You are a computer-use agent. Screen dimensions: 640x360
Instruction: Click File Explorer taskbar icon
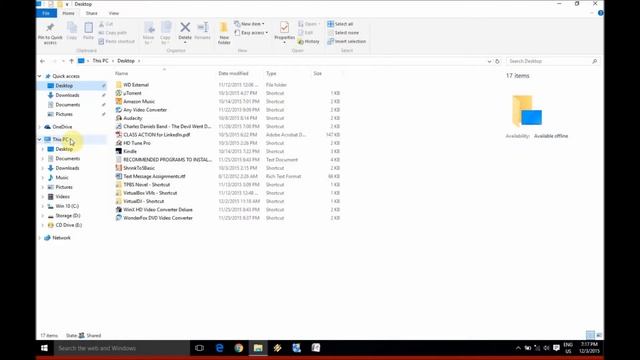(258, 348)
